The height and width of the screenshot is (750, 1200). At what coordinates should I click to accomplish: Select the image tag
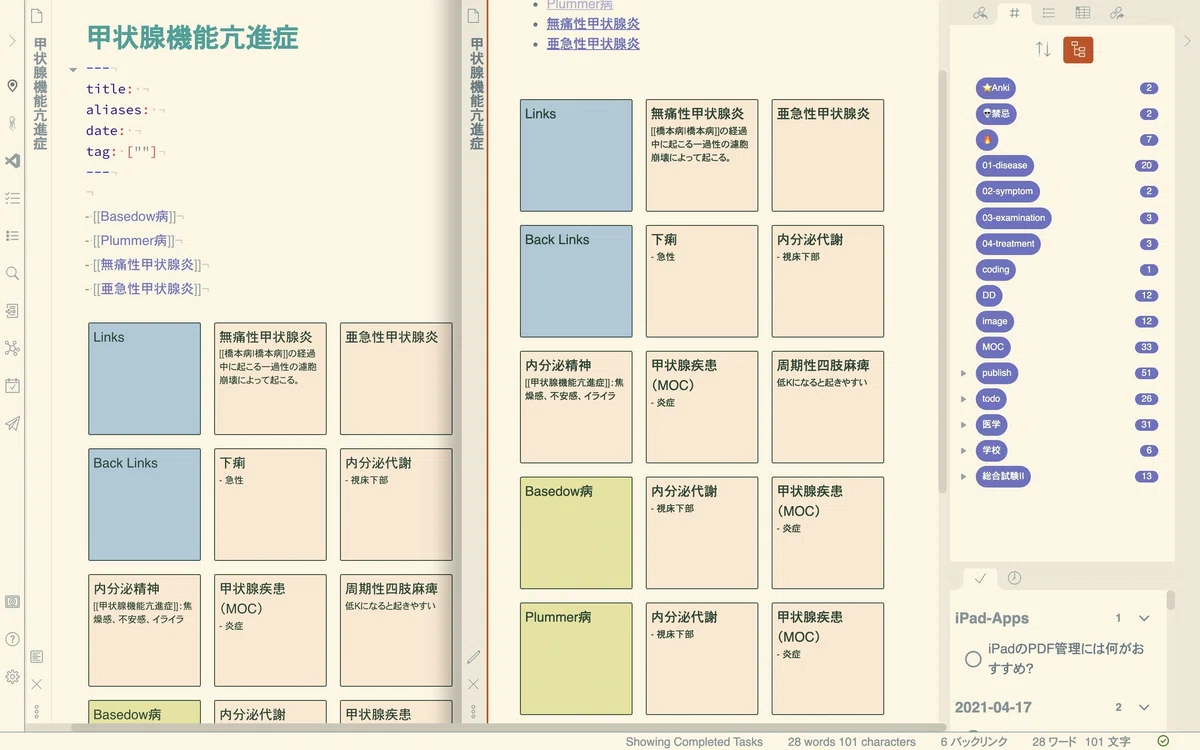(x=995, y=321)
